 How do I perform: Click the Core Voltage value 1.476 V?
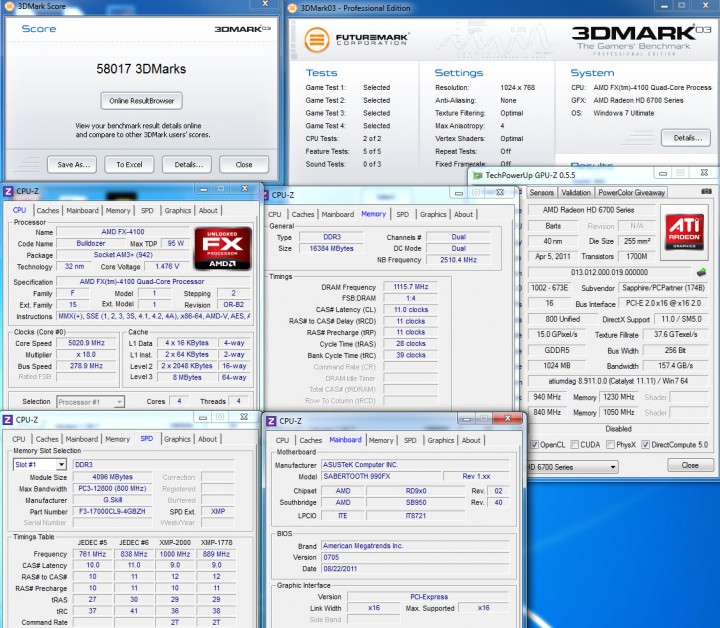click(167, 266)
